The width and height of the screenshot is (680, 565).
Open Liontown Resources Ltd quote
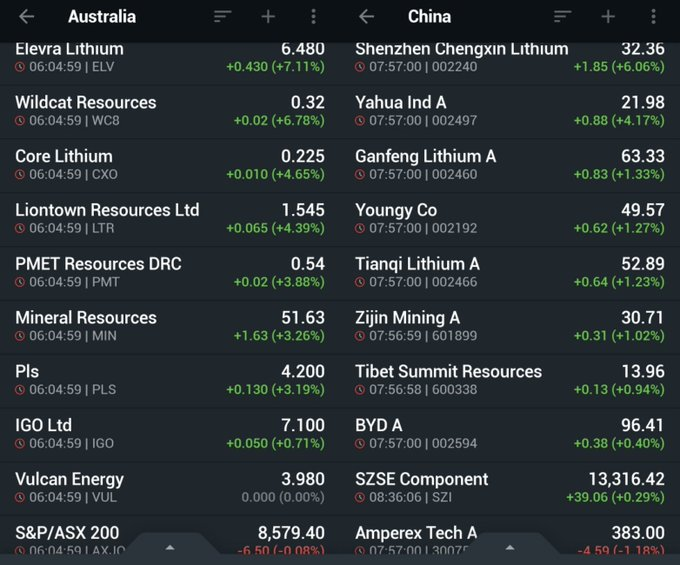170,219
